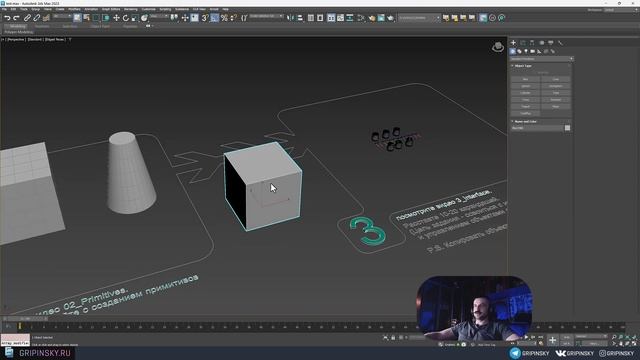Open the Standard Primitives category dropdown
640x360 pixels.
pyautogui.click(x=541, y=59)
